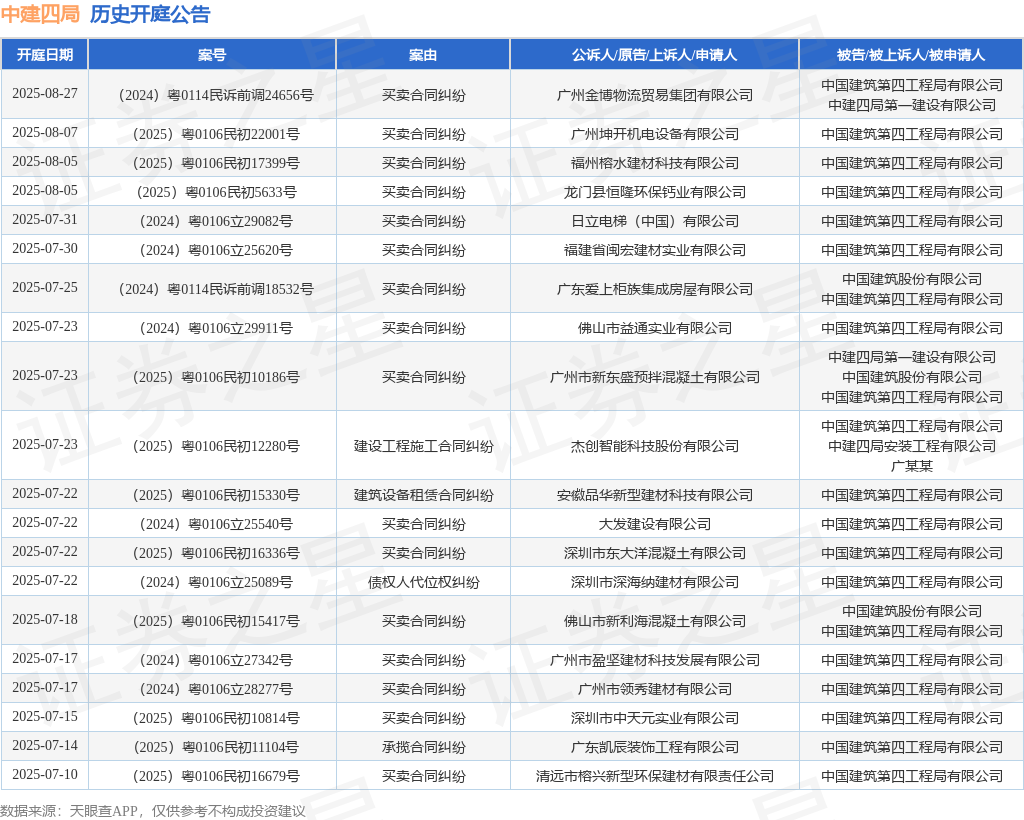Select the 公诉人/原告/上诉人/申请人 column header

(x=654, y=55)
